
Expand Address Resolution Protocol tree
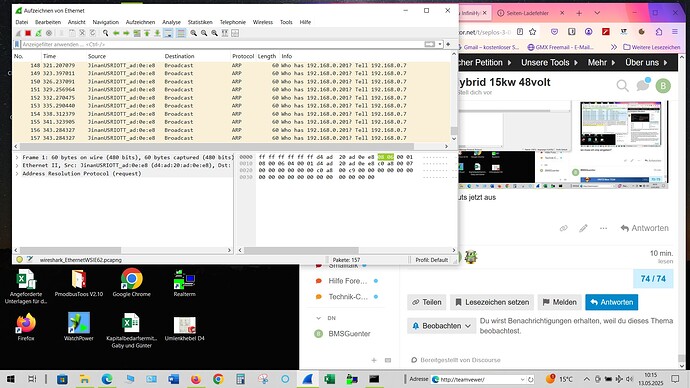17,174
